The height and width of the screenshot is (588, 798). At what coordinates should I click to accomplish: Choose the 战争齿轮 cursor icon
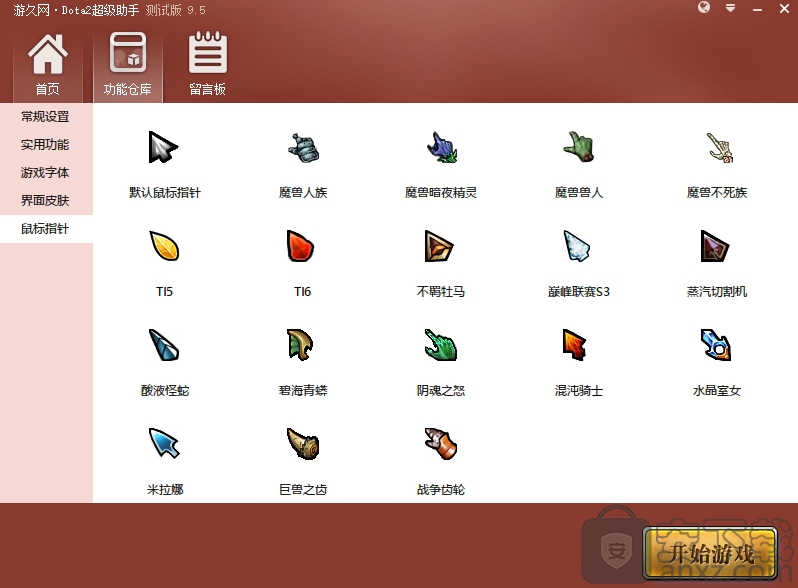coord(441,443)
